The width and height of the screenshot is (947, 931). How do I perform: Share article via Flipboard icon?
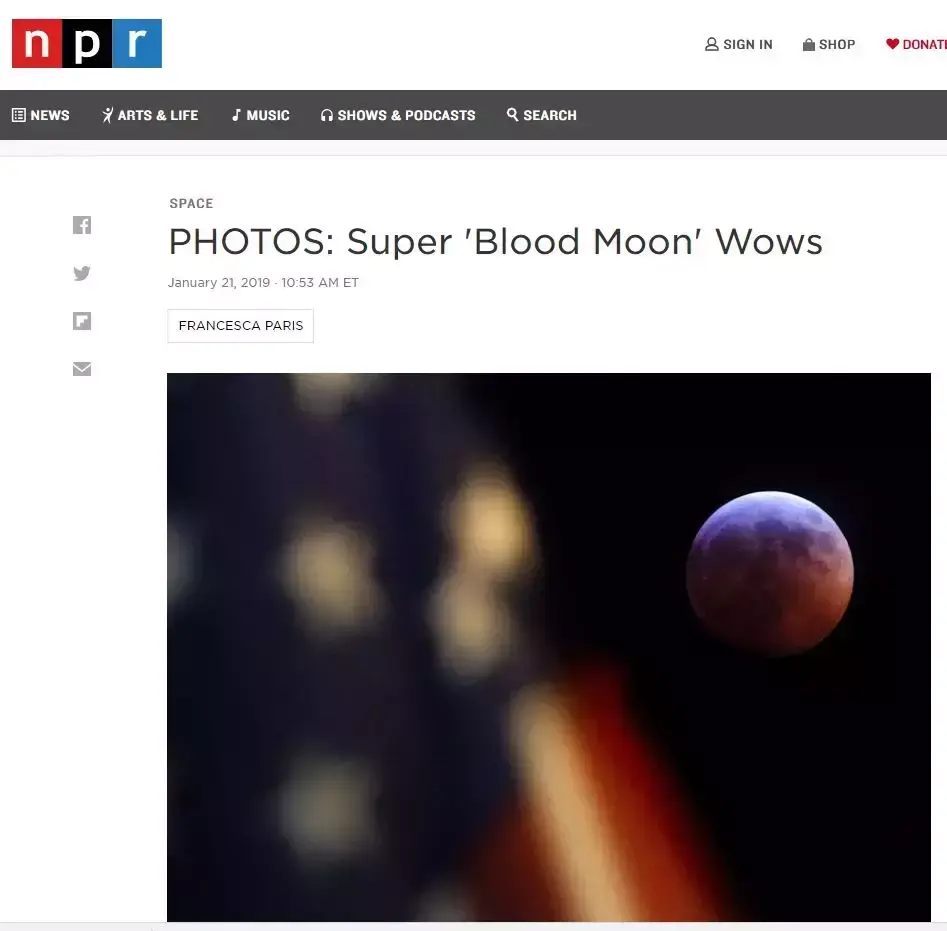(x=82, y=321)
